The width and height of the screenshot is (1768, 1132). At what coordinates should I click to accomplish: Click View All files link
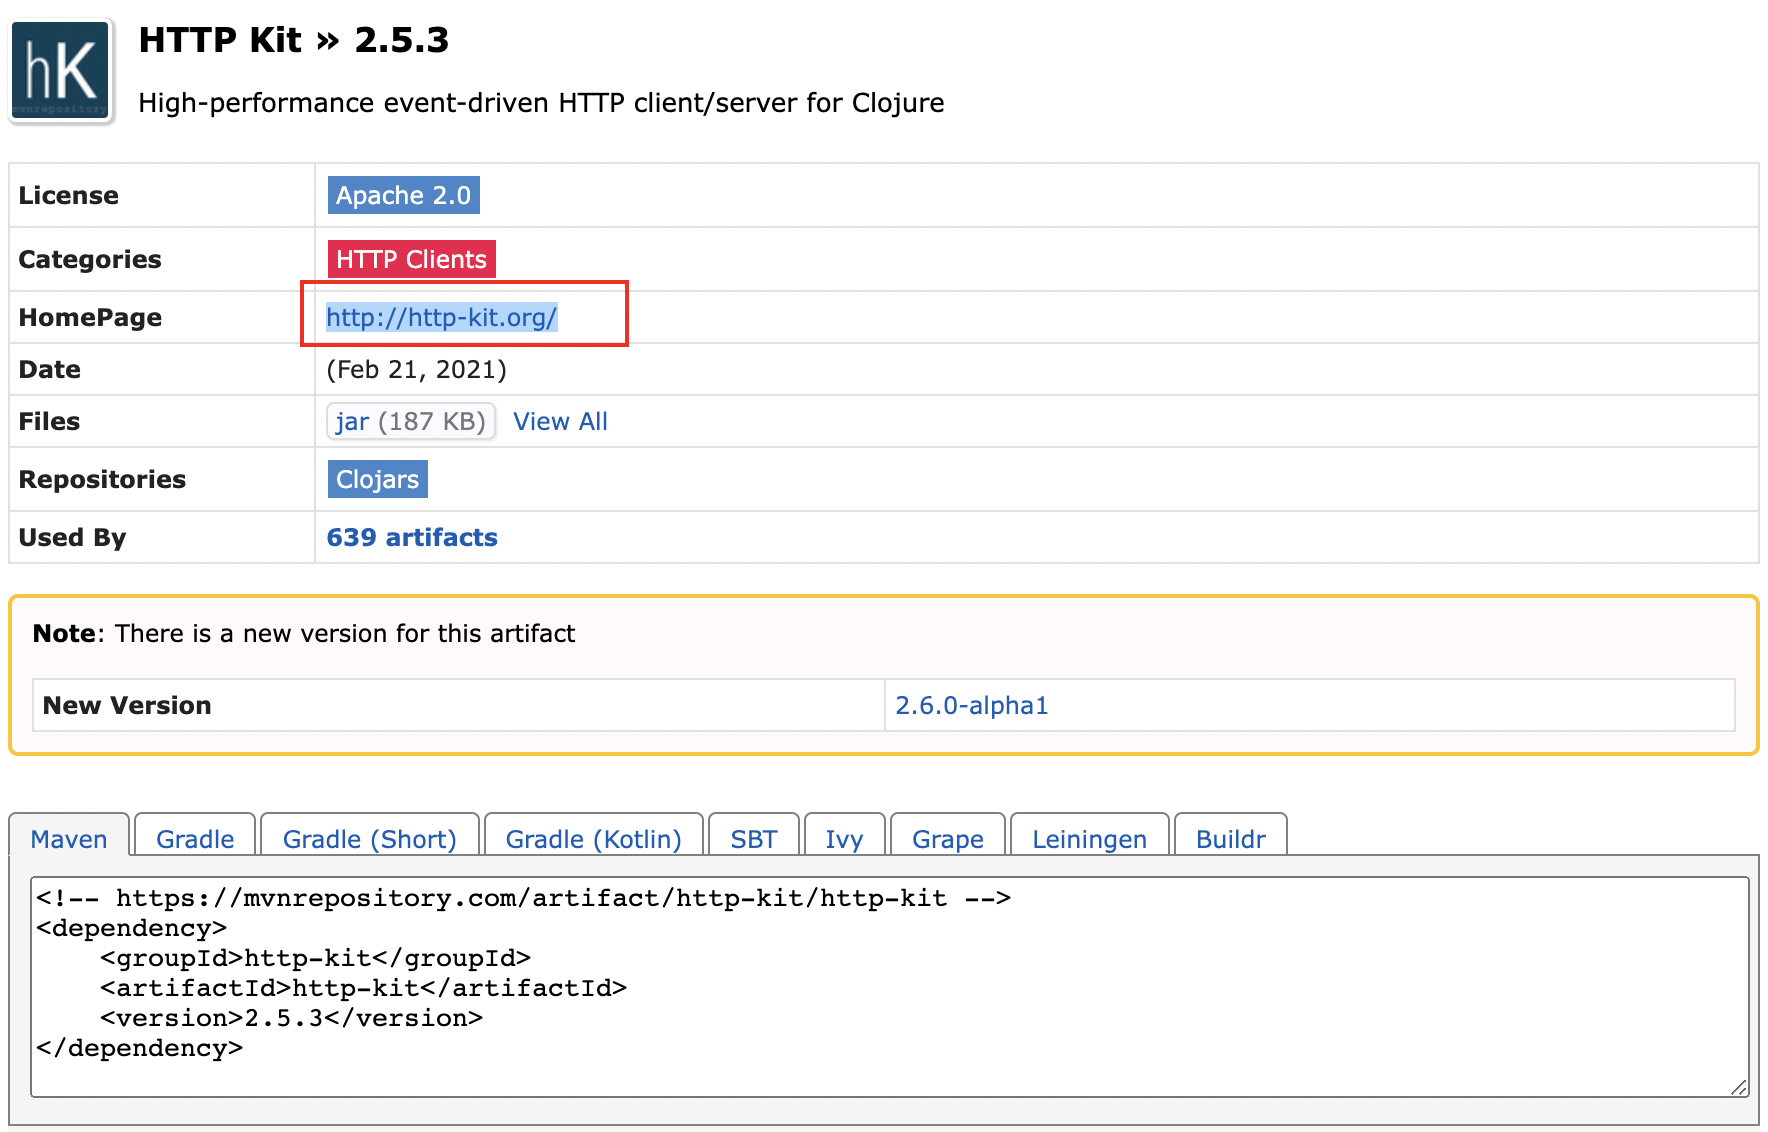(x=560, y=421)
